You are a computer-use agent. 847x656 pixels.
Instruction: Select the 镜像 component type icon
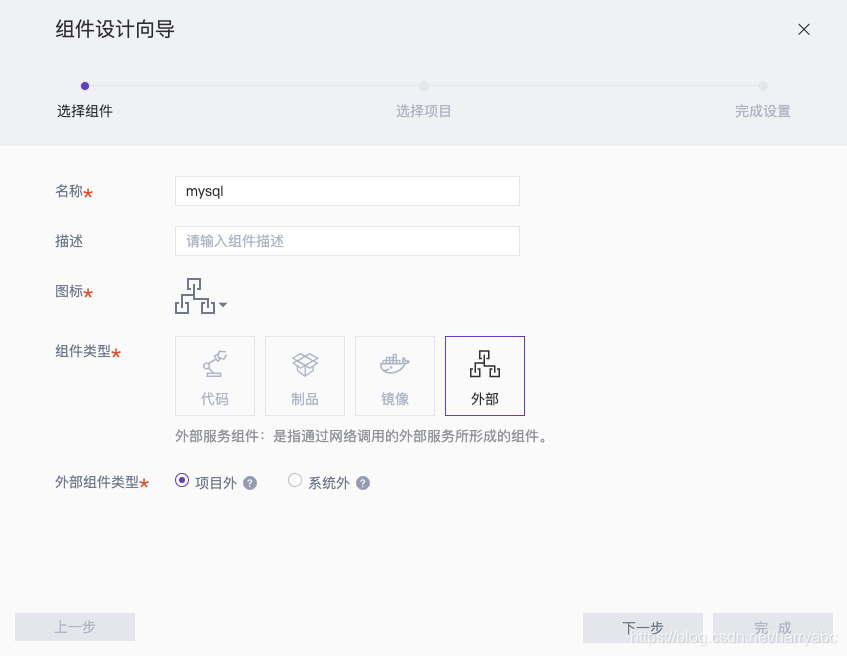click(x=394, y=375)
